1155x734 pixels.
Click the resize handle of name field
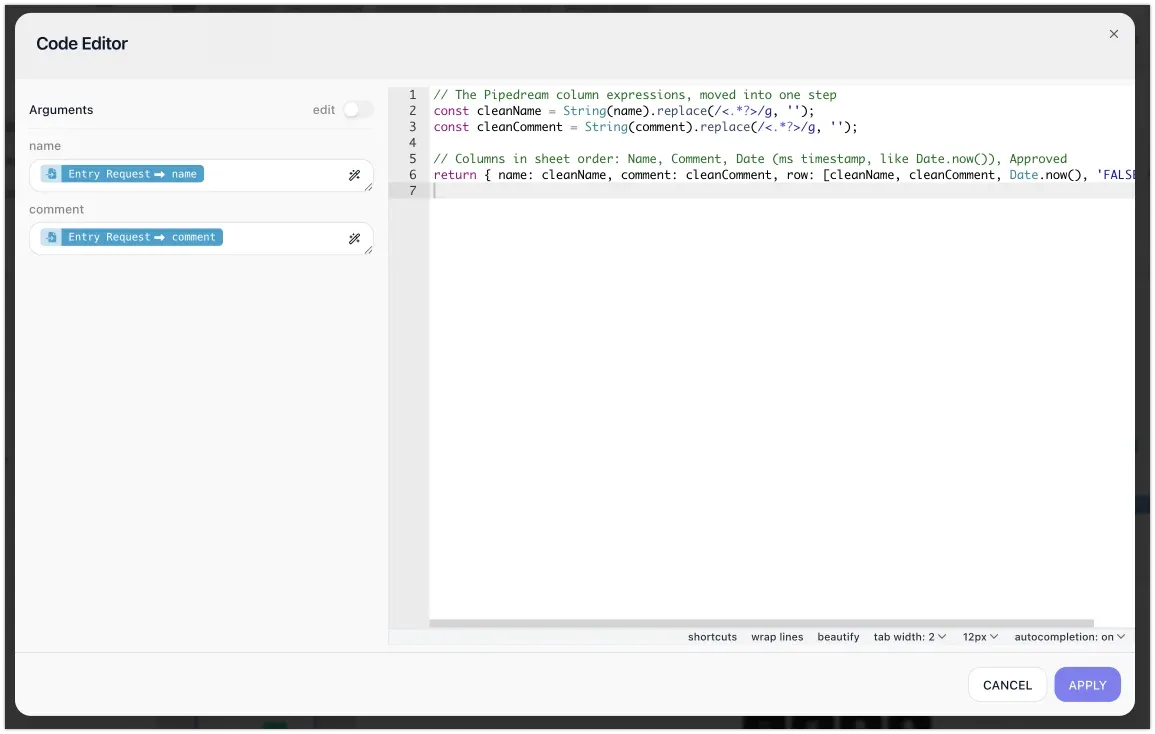coord(368,187)
